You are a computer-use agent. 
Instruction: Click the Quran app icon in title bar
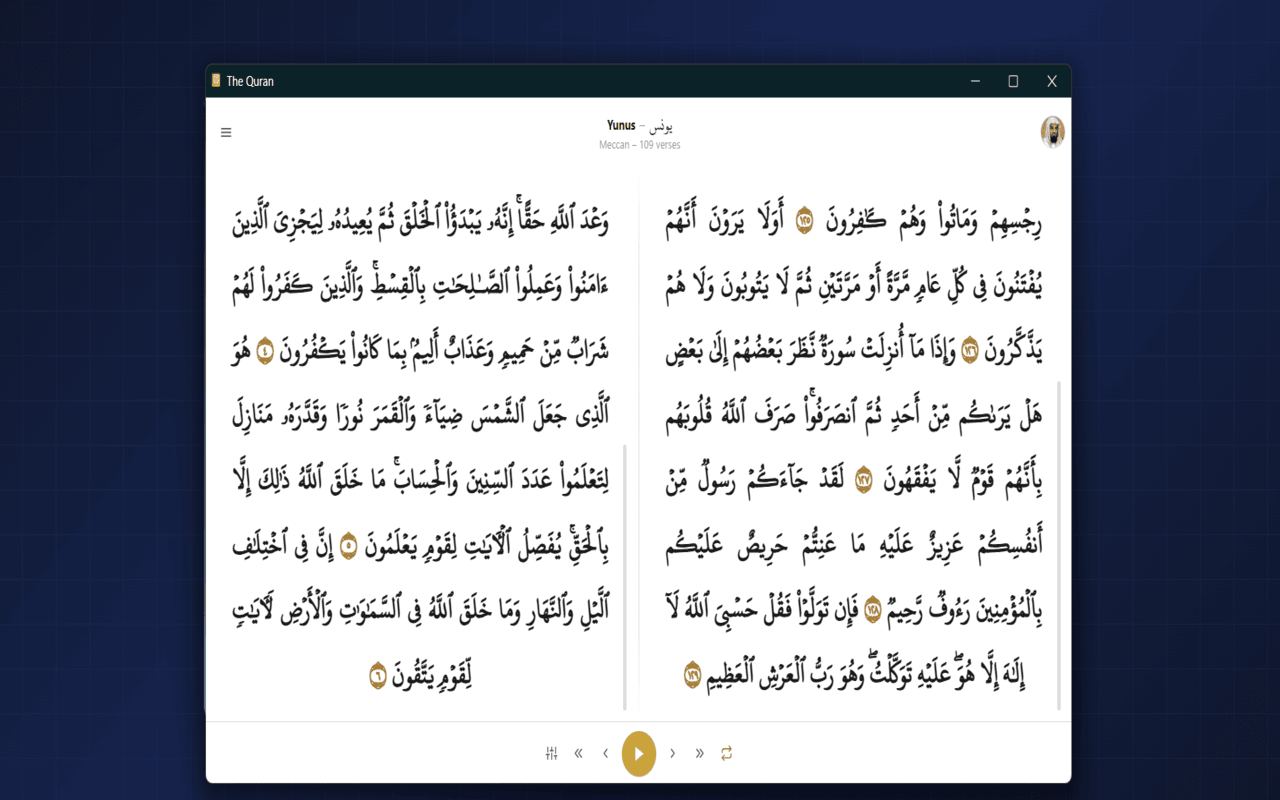(216, 81)
